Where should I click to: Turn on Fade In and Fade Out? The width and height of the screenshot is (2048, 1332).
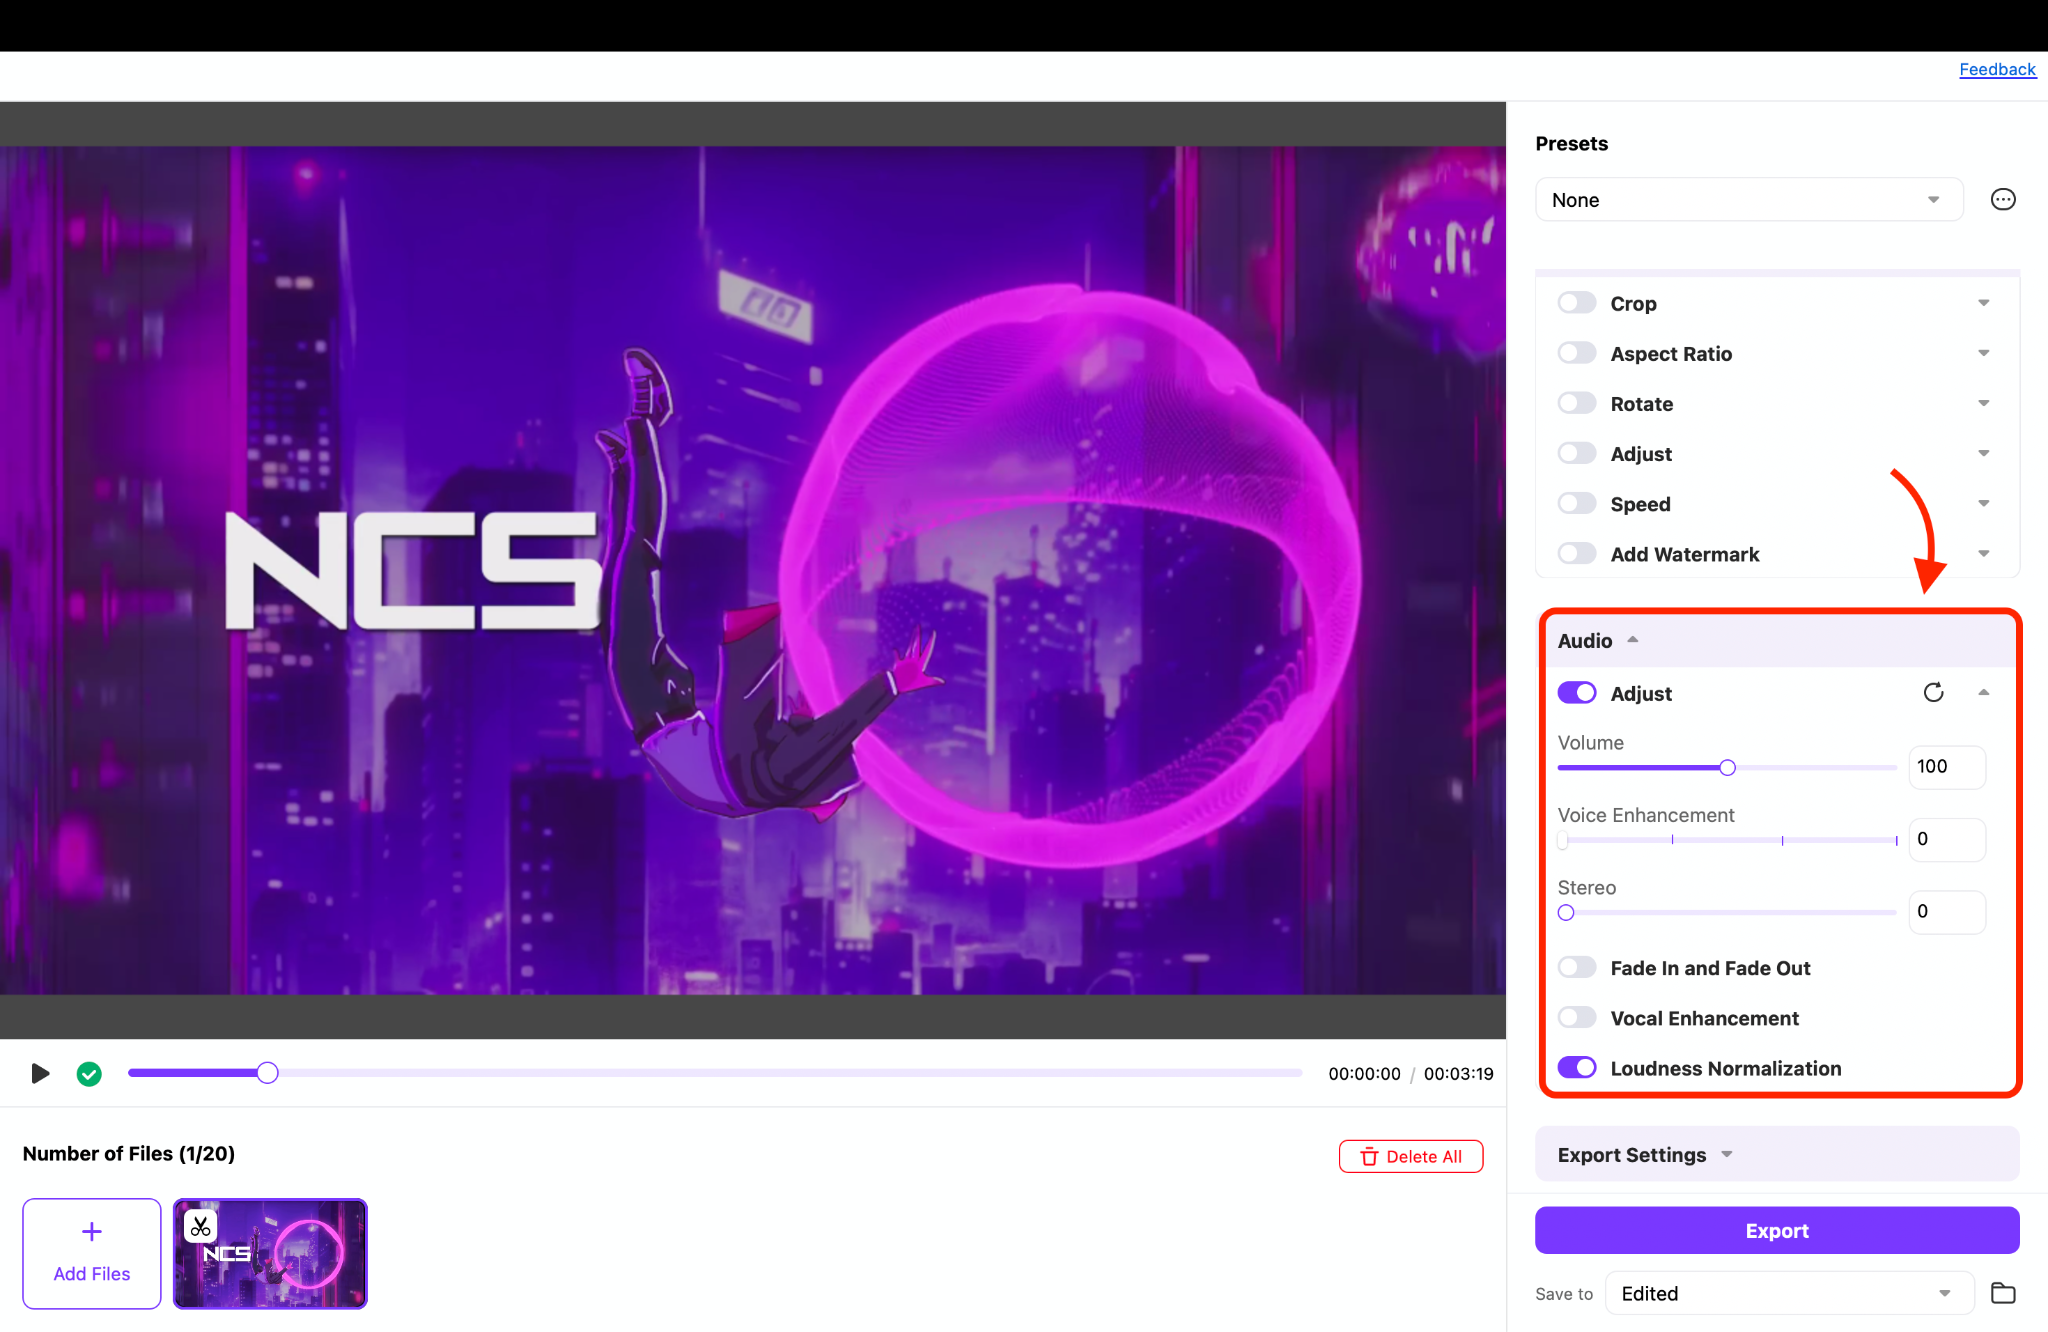(x=1577, y=967)
